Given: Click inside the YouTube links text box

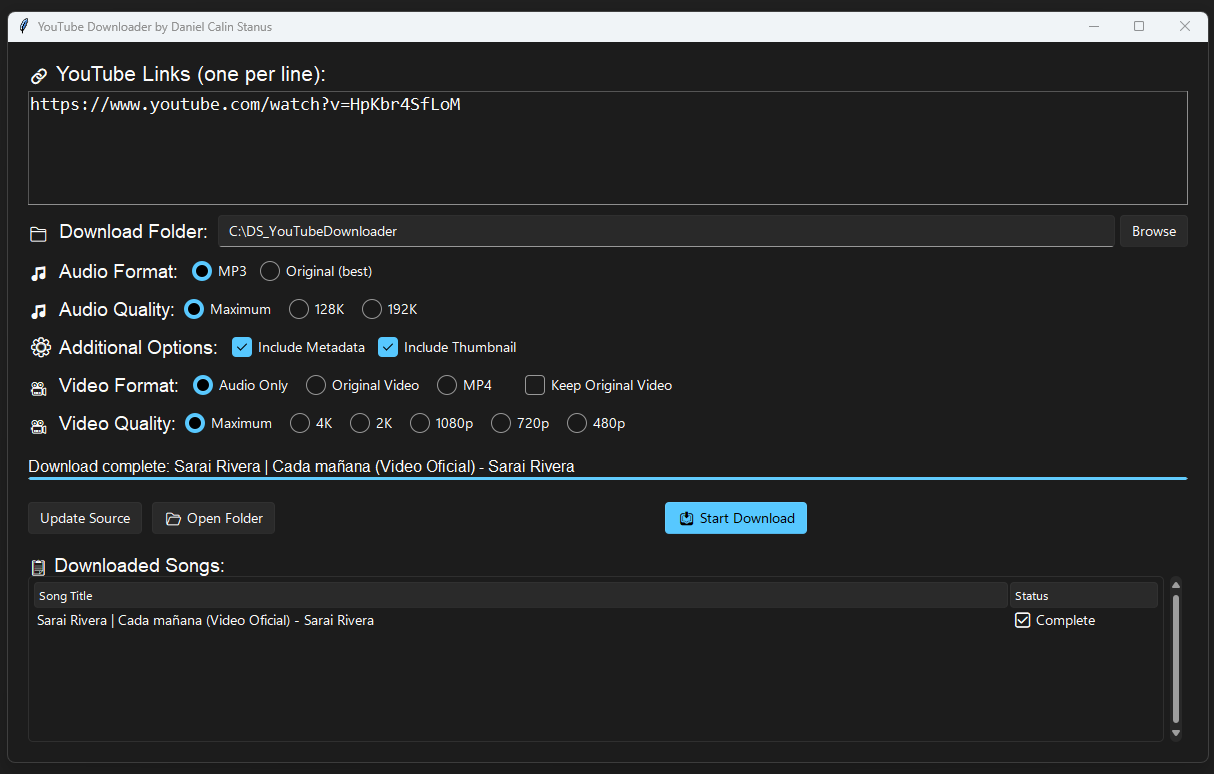Looking at the screenshot, I should coord(608,148).
